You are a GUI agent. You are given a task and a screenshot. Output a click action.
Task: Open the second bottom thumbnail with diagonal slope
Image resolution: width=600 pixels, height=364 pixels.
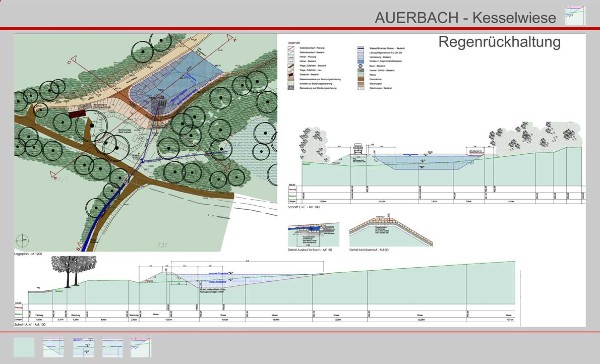point(53,347)
